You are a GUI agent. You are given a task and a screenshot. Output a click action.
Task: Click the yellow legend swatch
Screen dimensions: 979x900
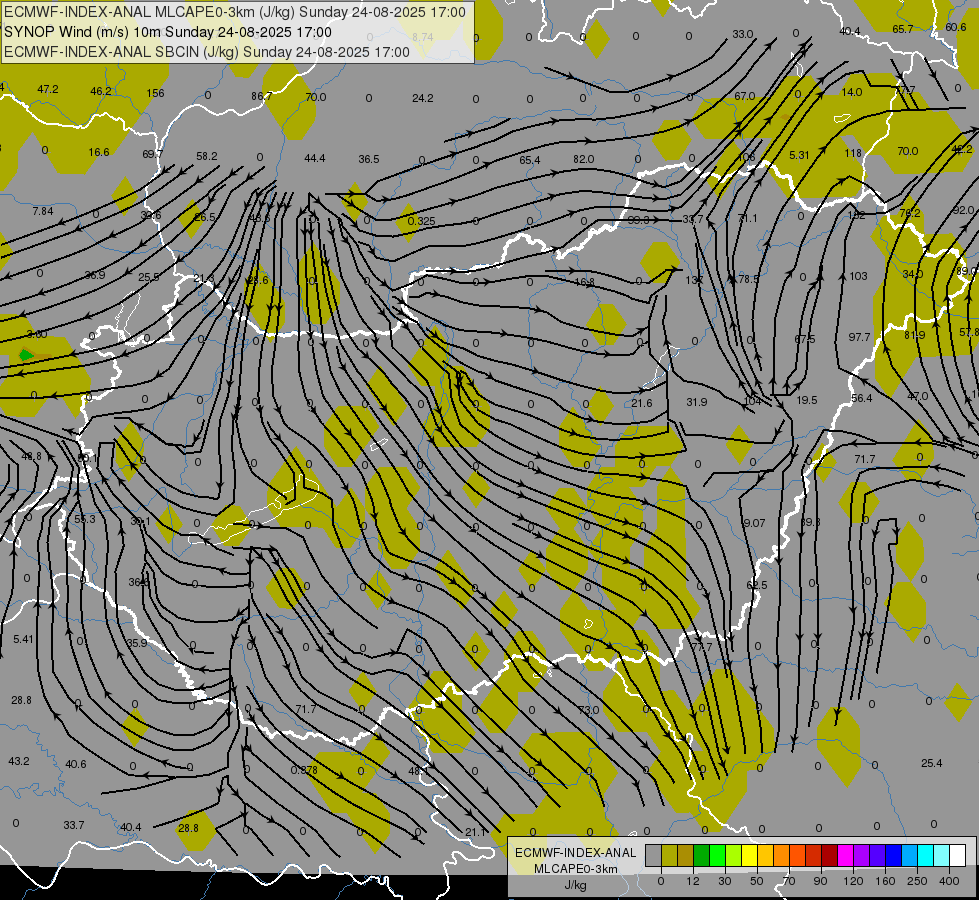749,856
